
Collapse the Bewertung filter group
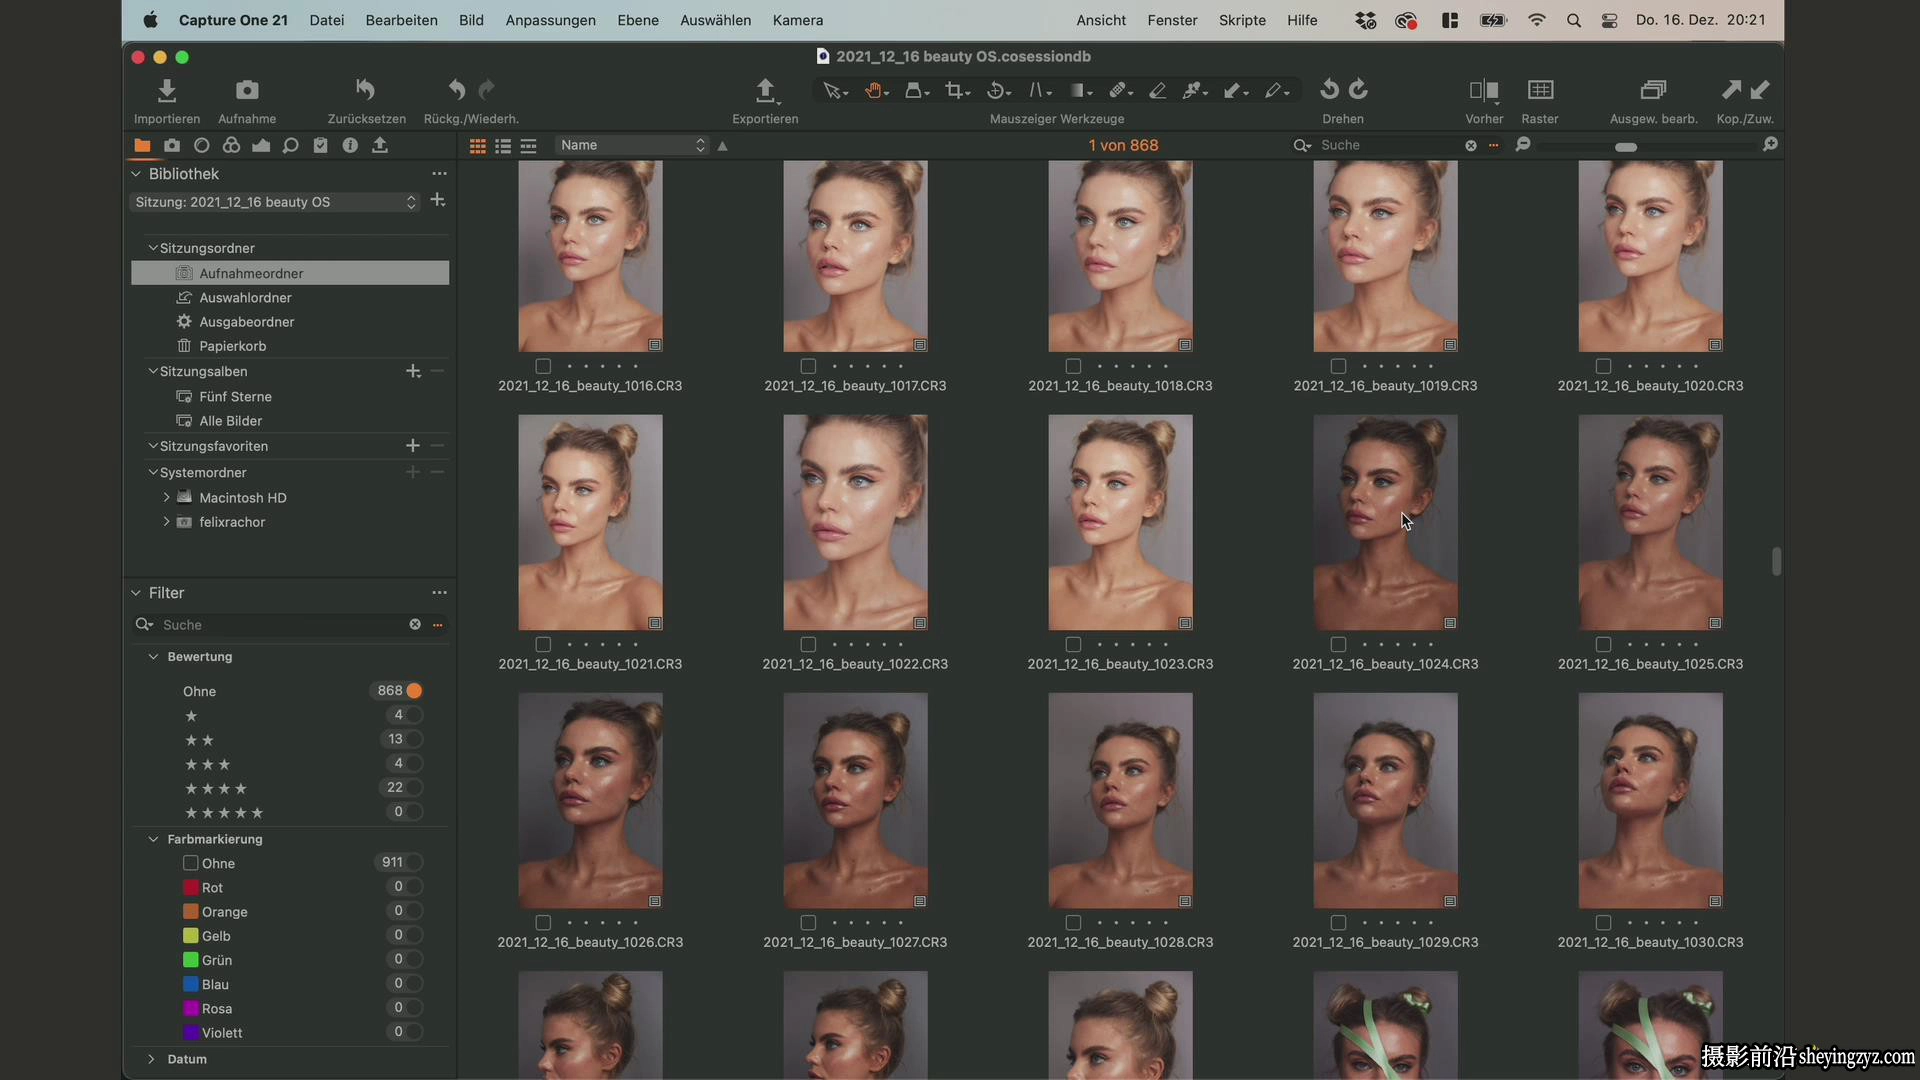click(153, 657)
